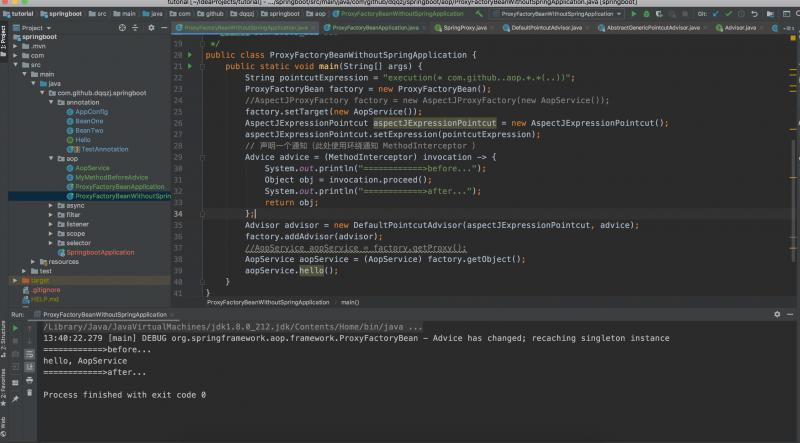The height and width of the screenshot is (443, 800).
Task: Click the collapse all icon in Project panel
Action: [x=135, y=28]
